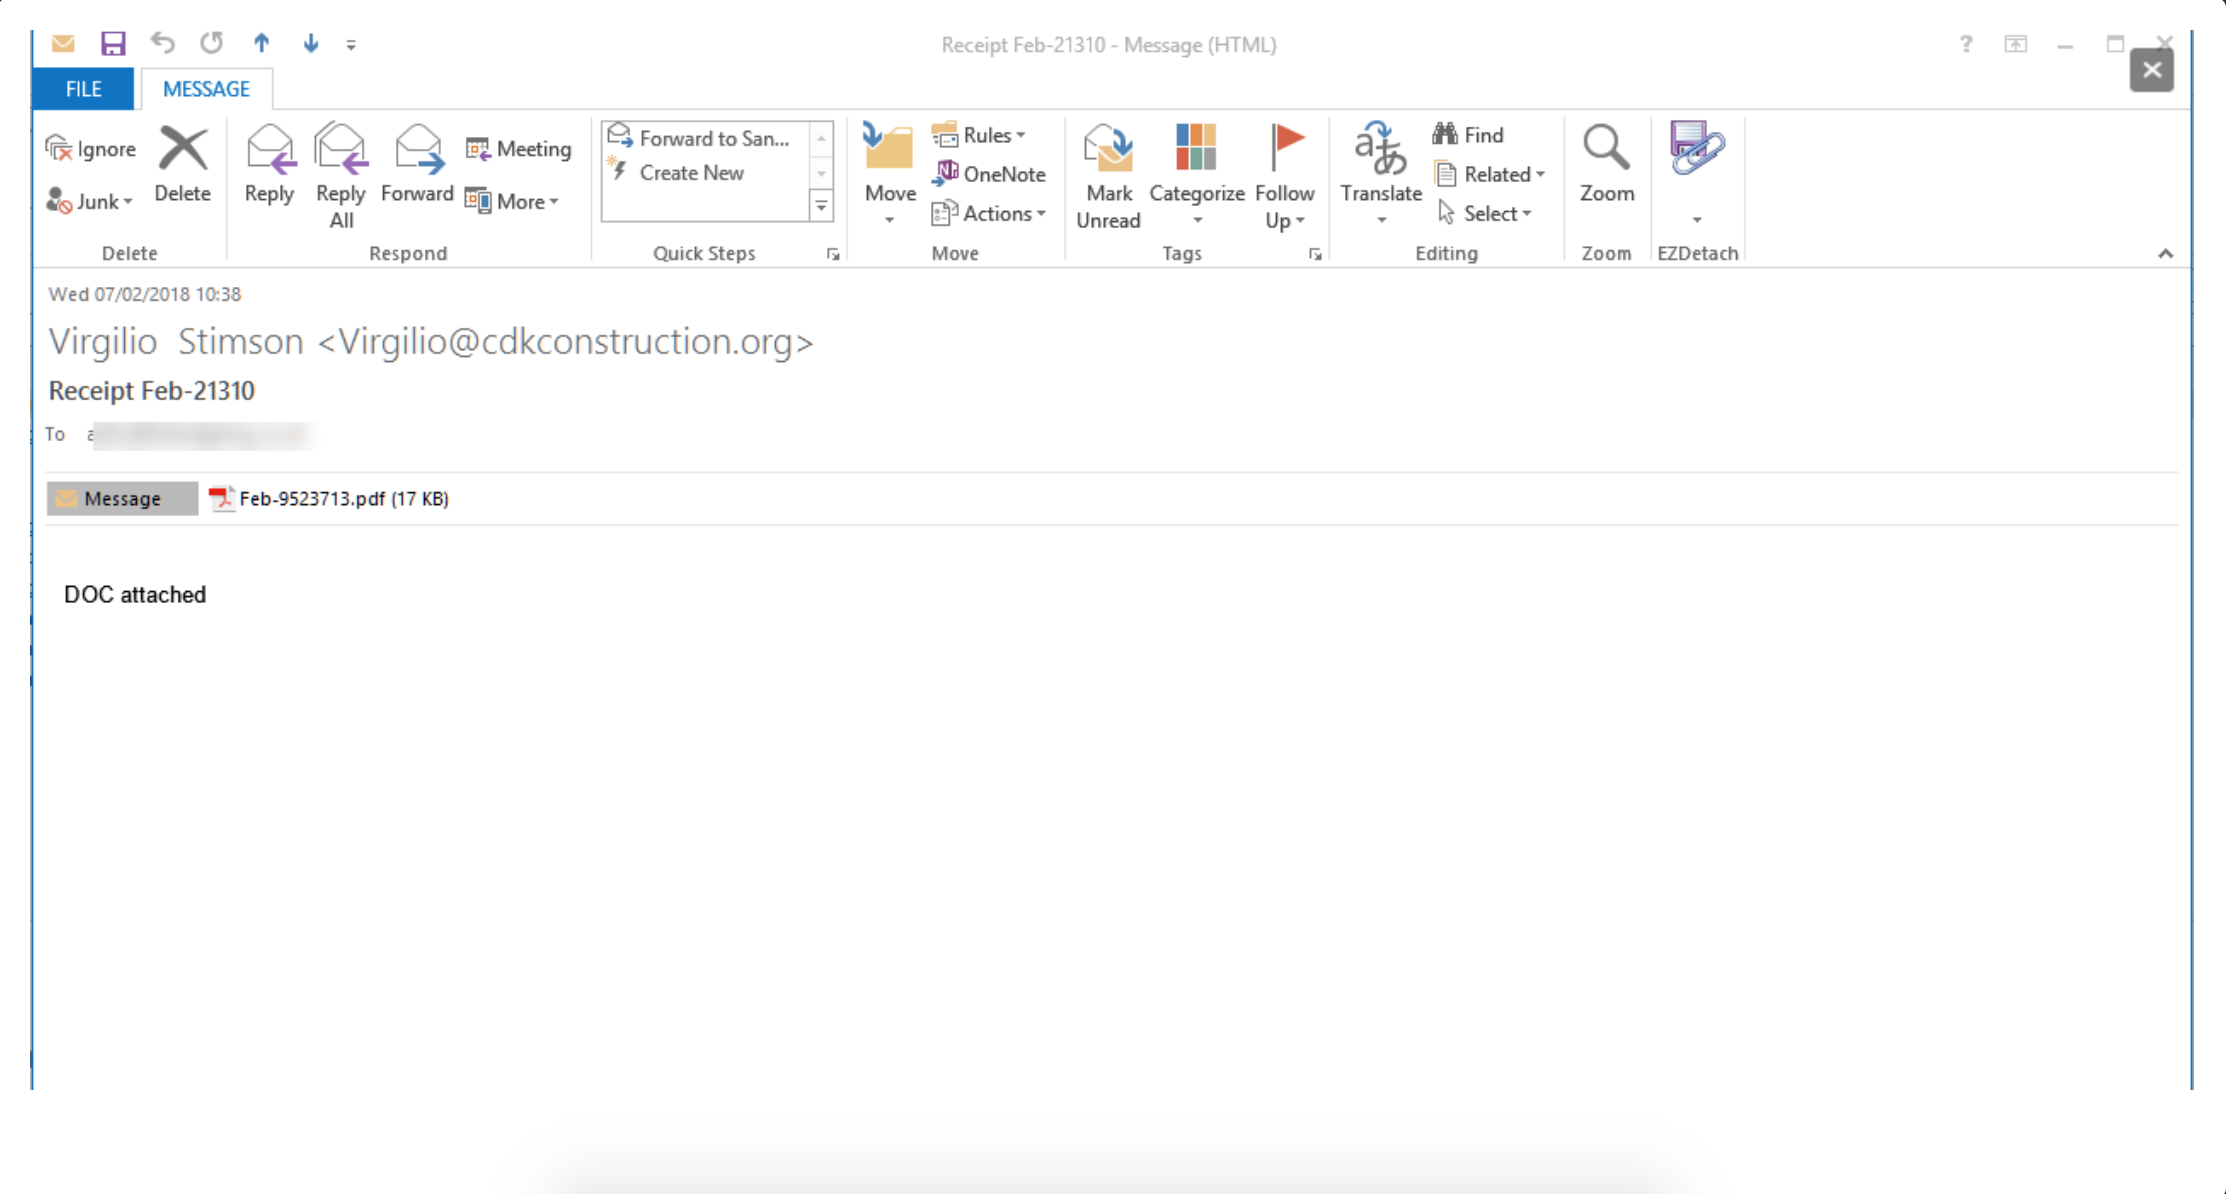Open the Quick Steps dialog launcher
This screenshot has width=2226, height=1194.
pyautogui.click(x=833, y=254)
